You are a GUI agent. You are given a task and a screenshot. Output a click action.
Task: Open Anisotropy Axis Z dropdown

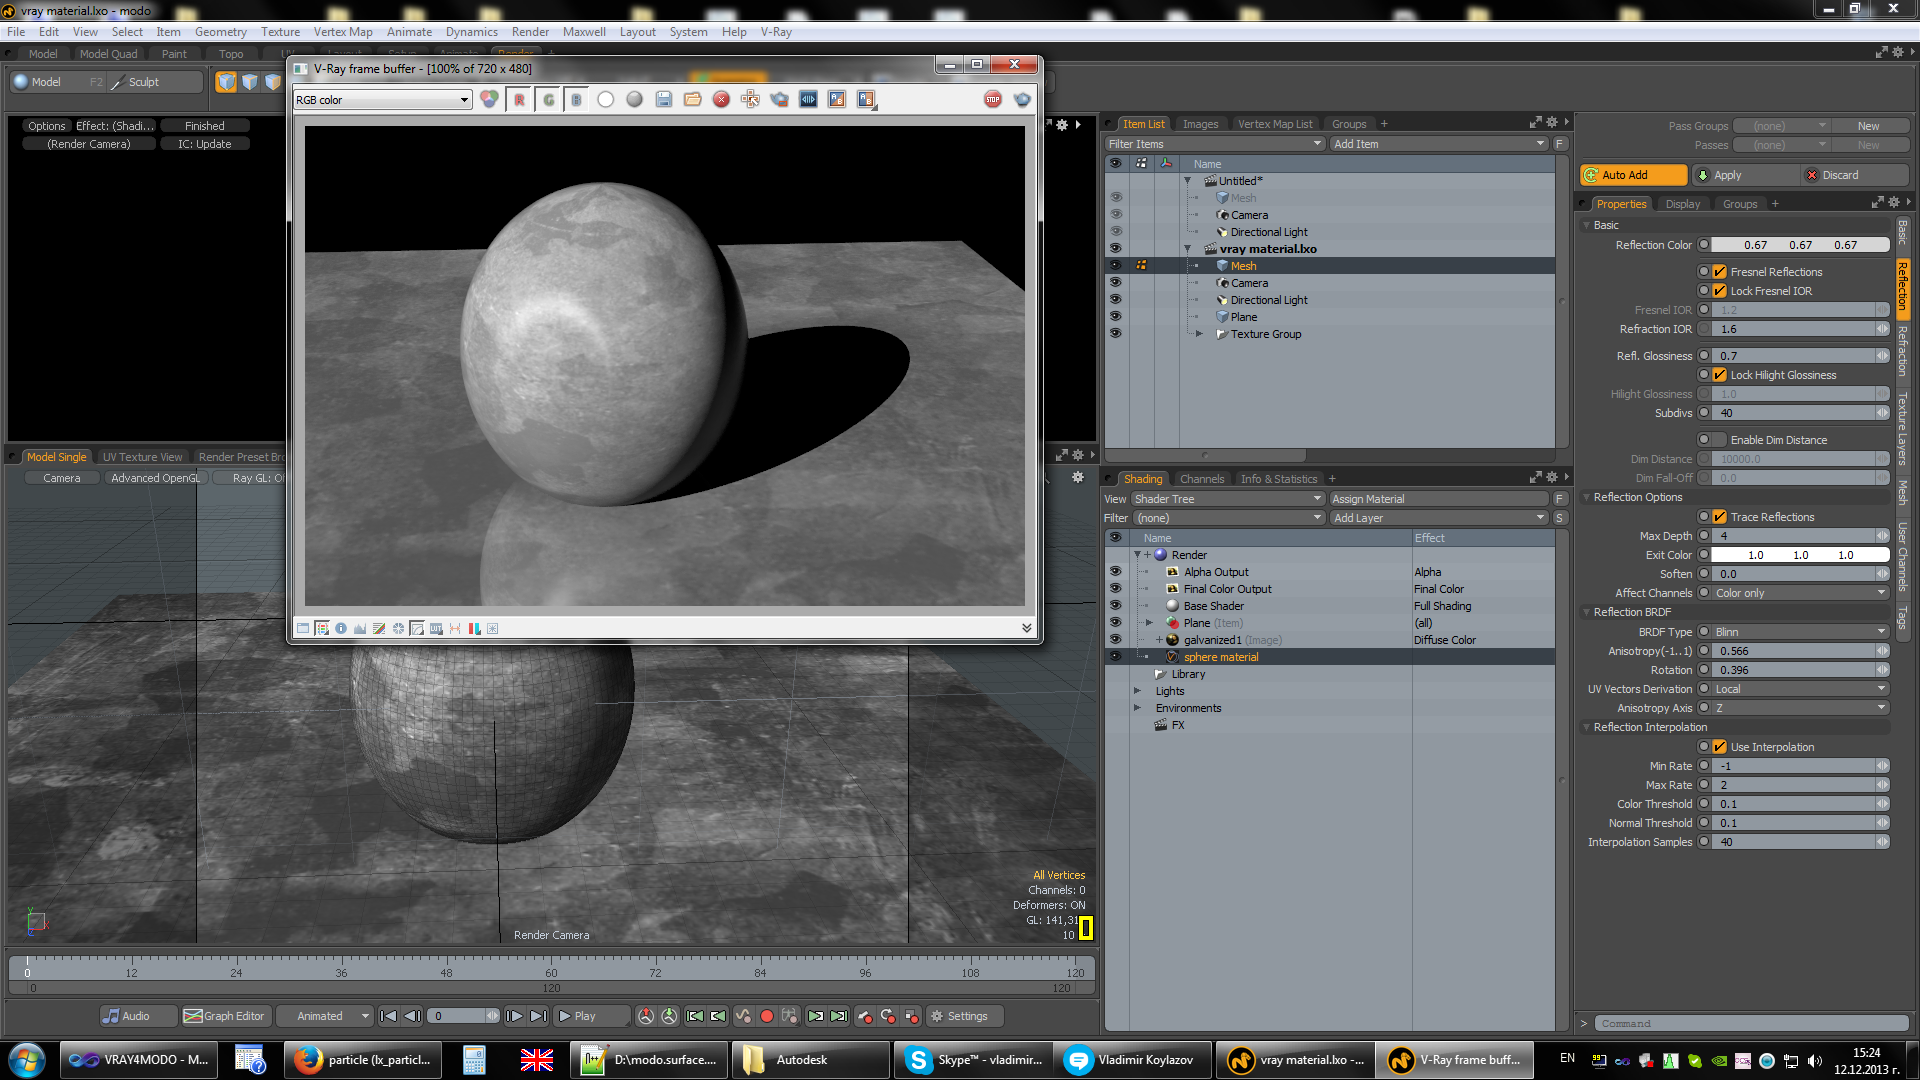tap(1800, 708)
